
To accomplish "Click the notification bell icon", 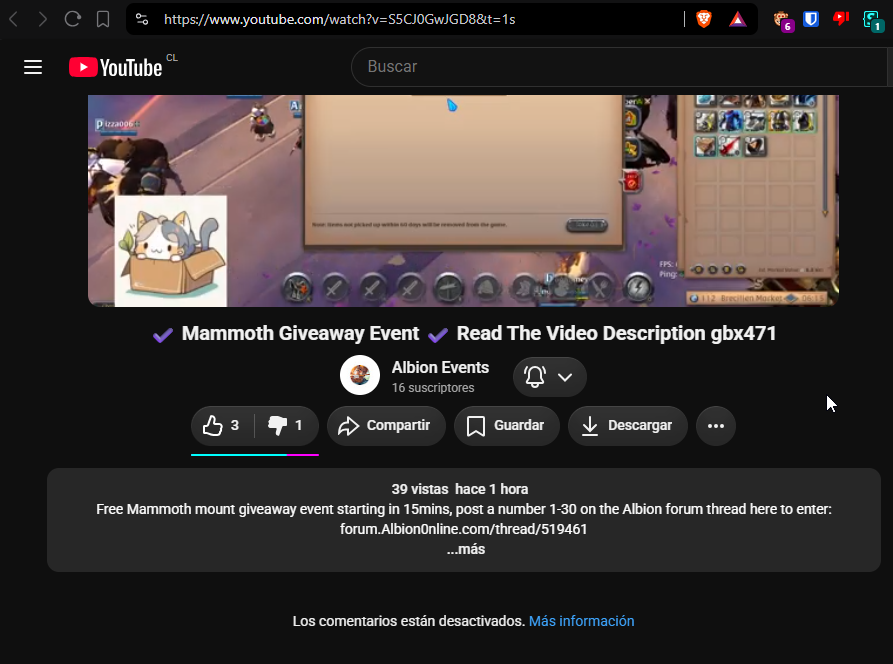I will pos(535,377).
